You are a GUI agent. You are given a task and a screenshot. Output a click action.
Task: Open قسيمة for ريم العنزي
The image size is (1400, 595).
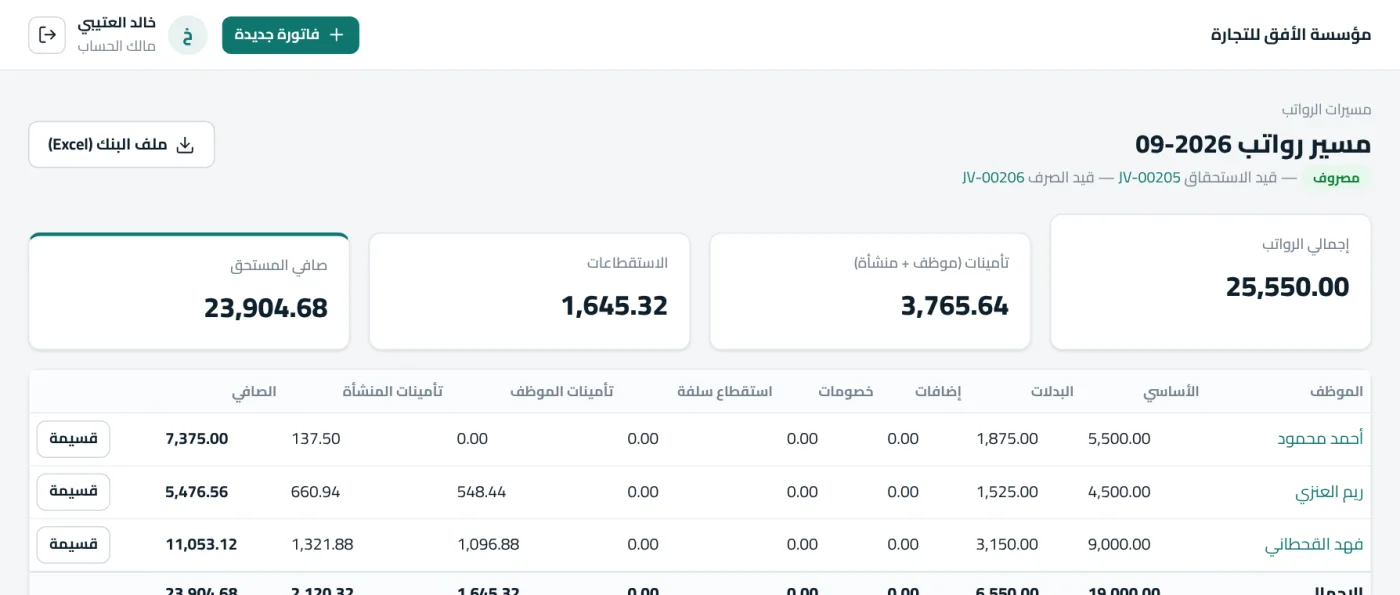click(73, 492)
